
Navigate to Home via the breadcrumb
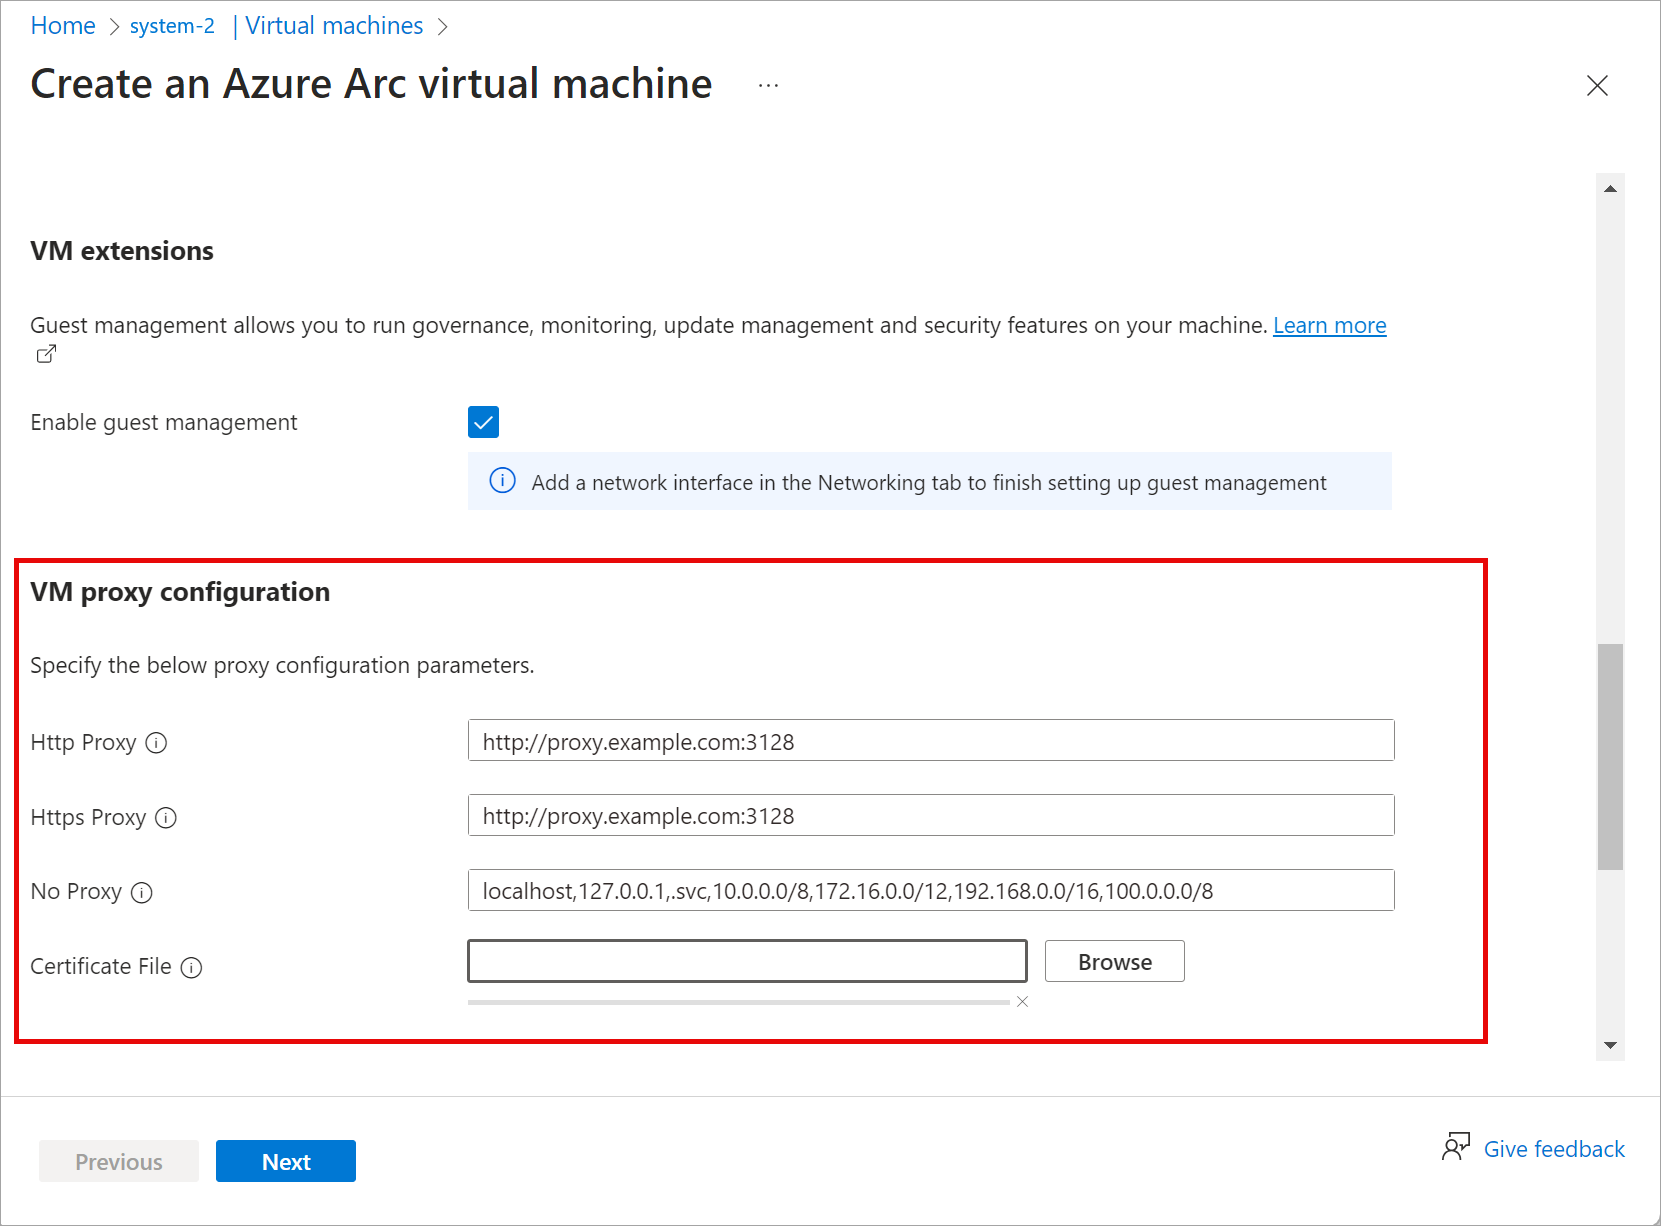click(62, 25)
